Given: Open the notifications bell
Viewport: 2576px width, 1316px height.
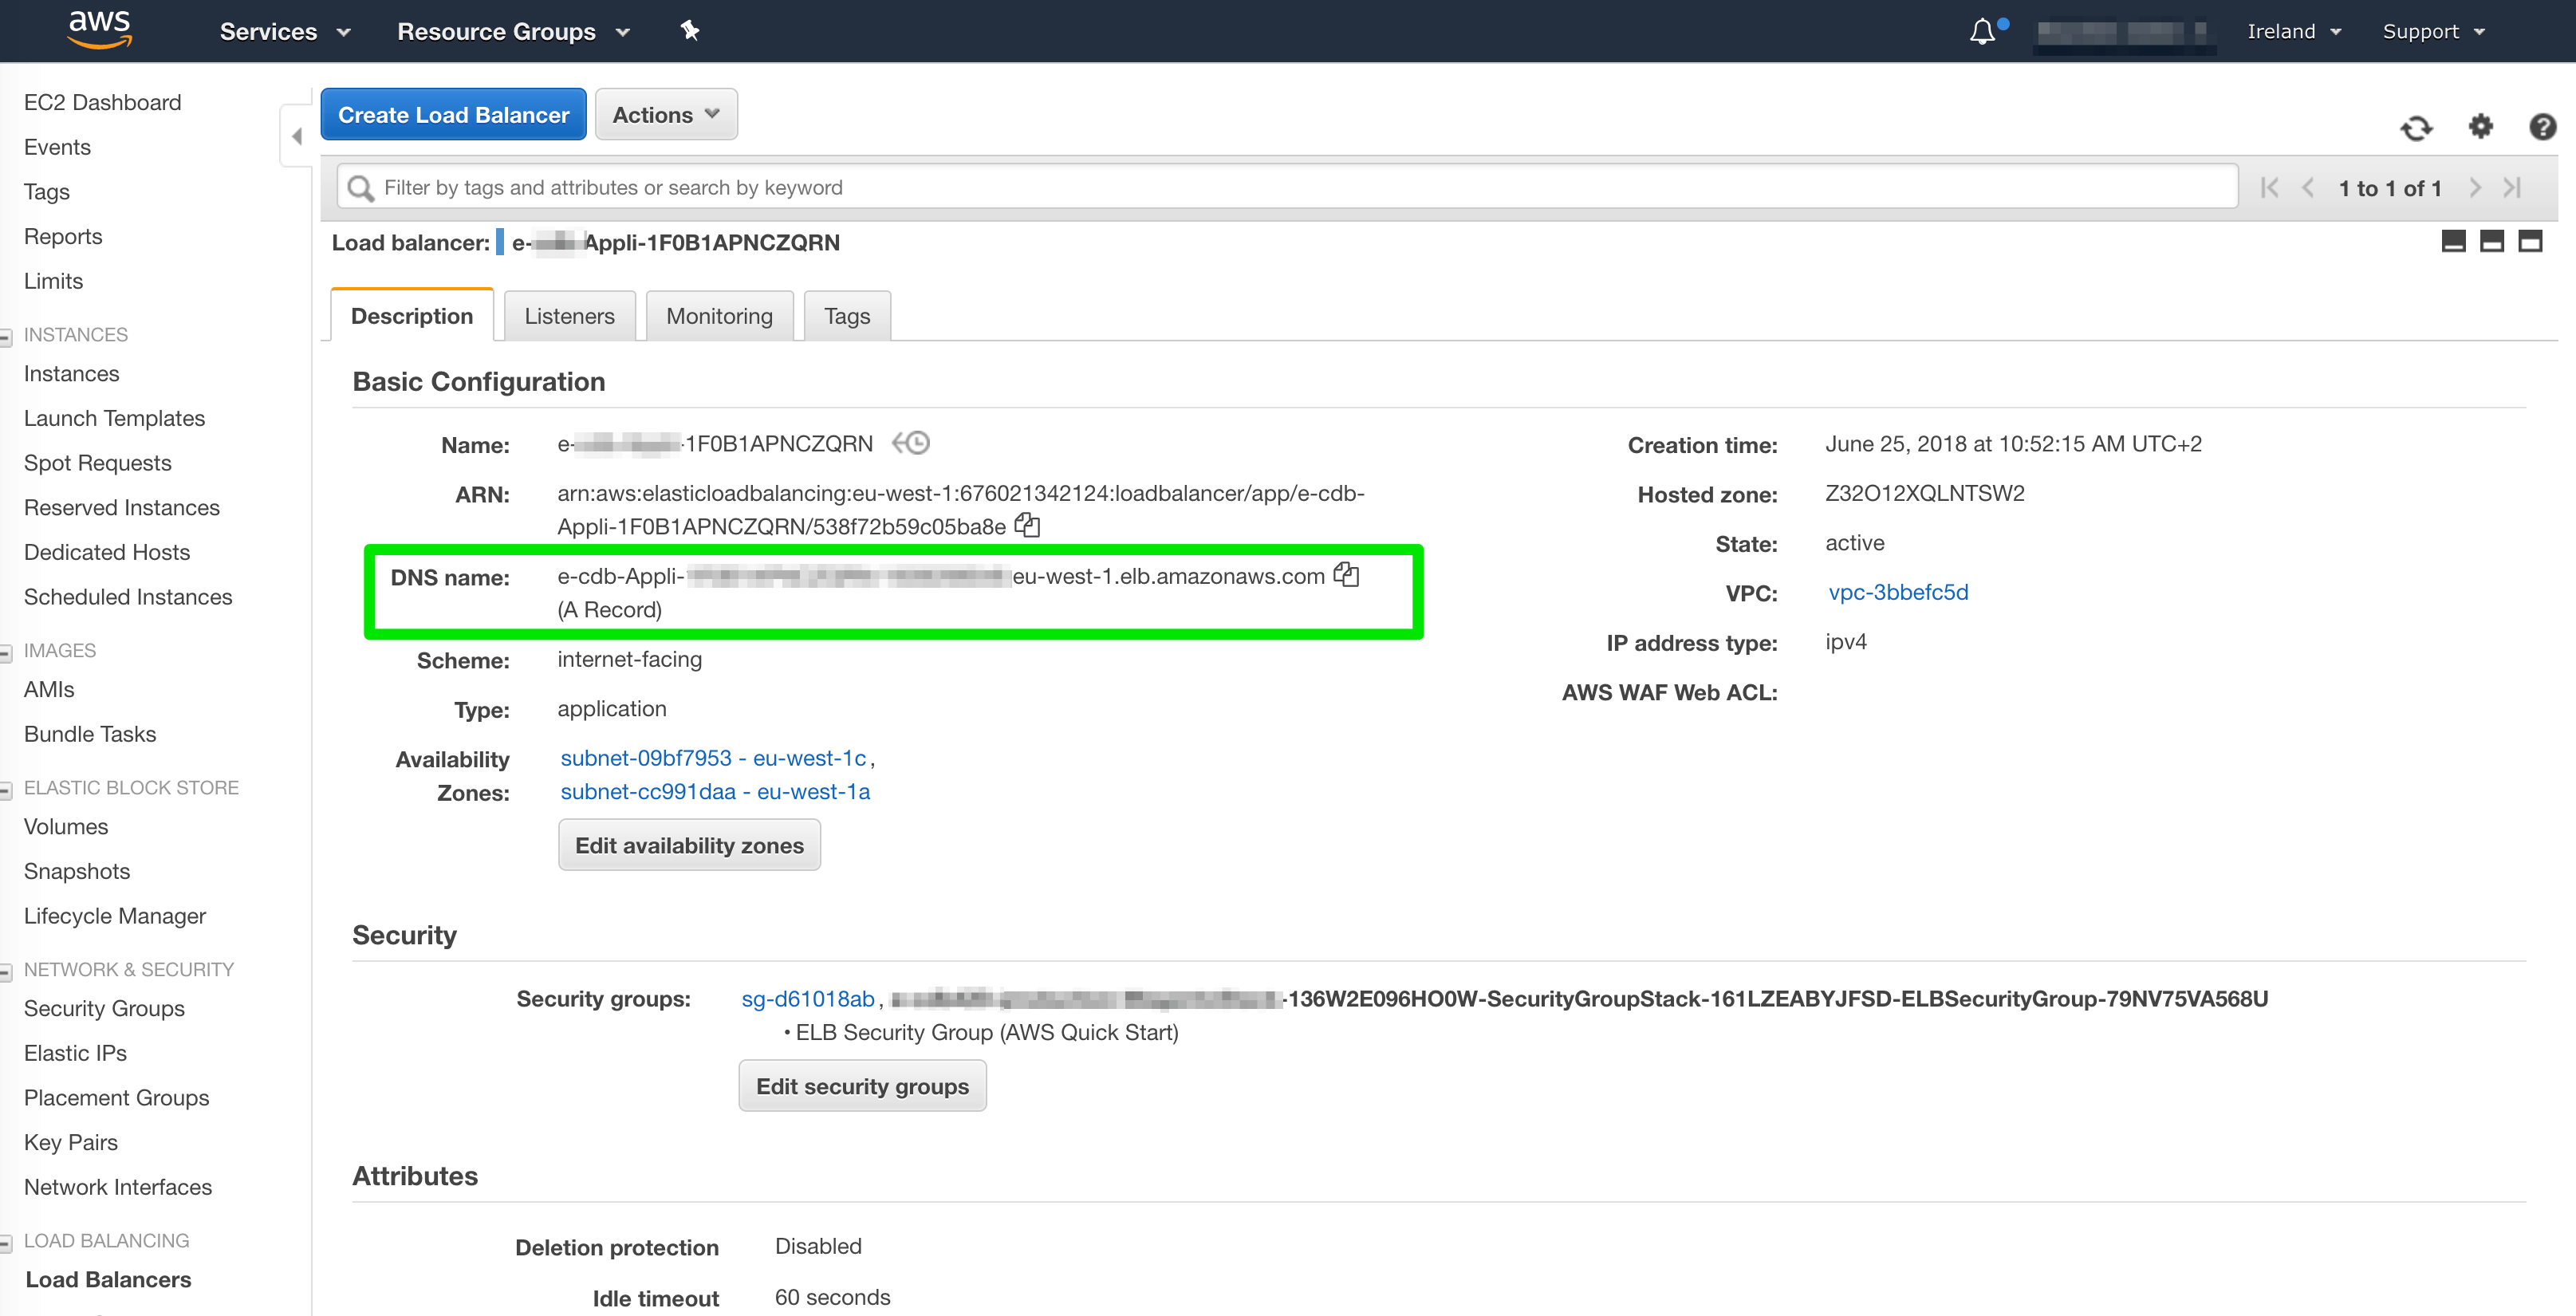Looking at the screenshot, I should pos(1982,32).
